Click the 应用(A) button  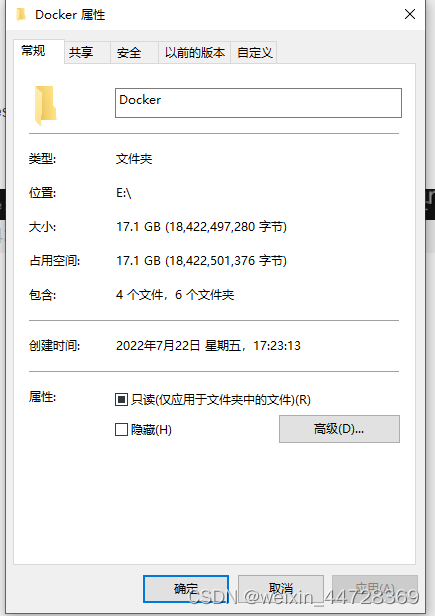point(374,589)
